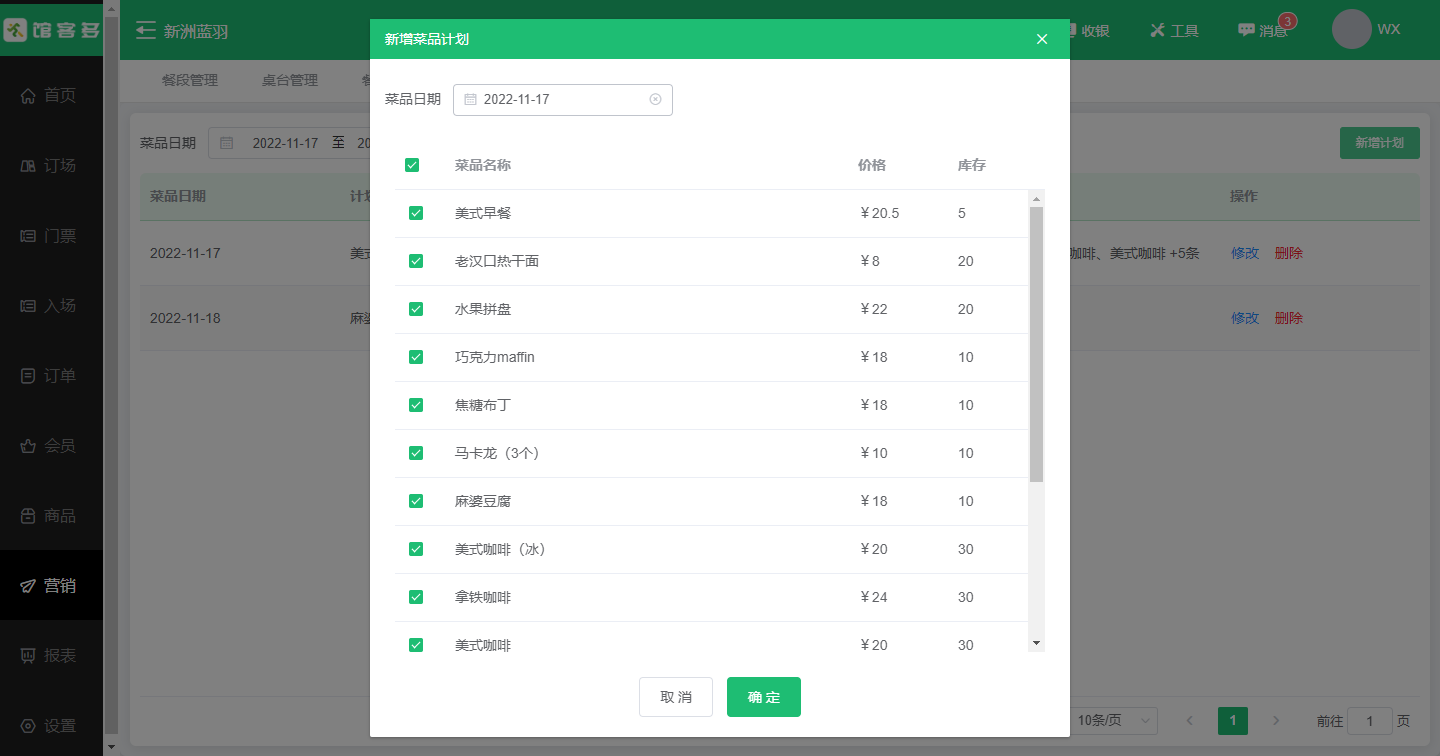Click the 确定 confirm button
Image resolution: width=1440 pixels, height=756 pixels.
tap(763, 697)
